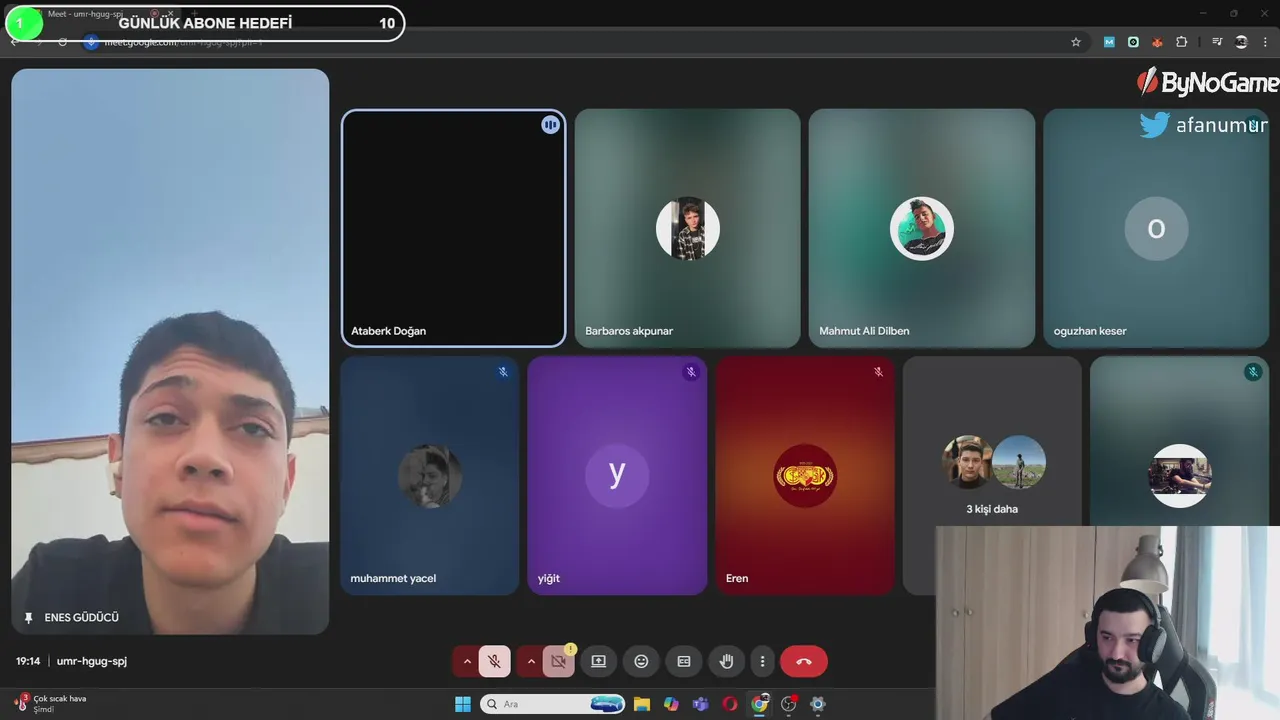Open the three-dot more options menu

(x=762, y=661)
